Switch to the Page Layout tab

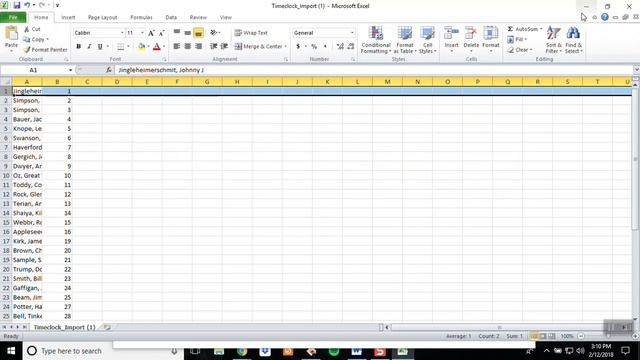[102, 18]
